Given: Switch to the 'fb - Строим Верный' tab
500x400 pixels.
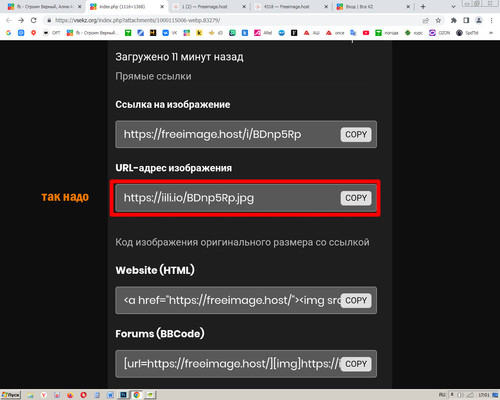Looking at the screenshot, I should (x=43, y=7).
